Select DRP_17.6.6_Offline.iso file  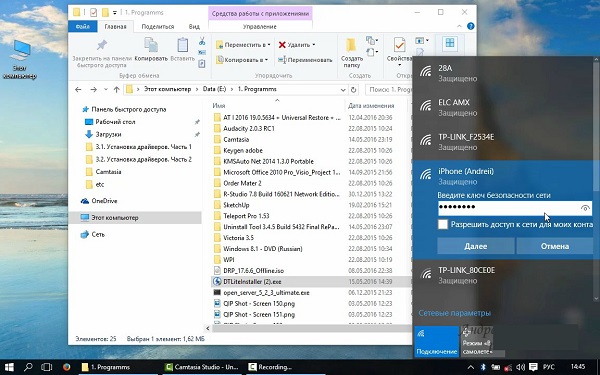[x=253, y=271]
